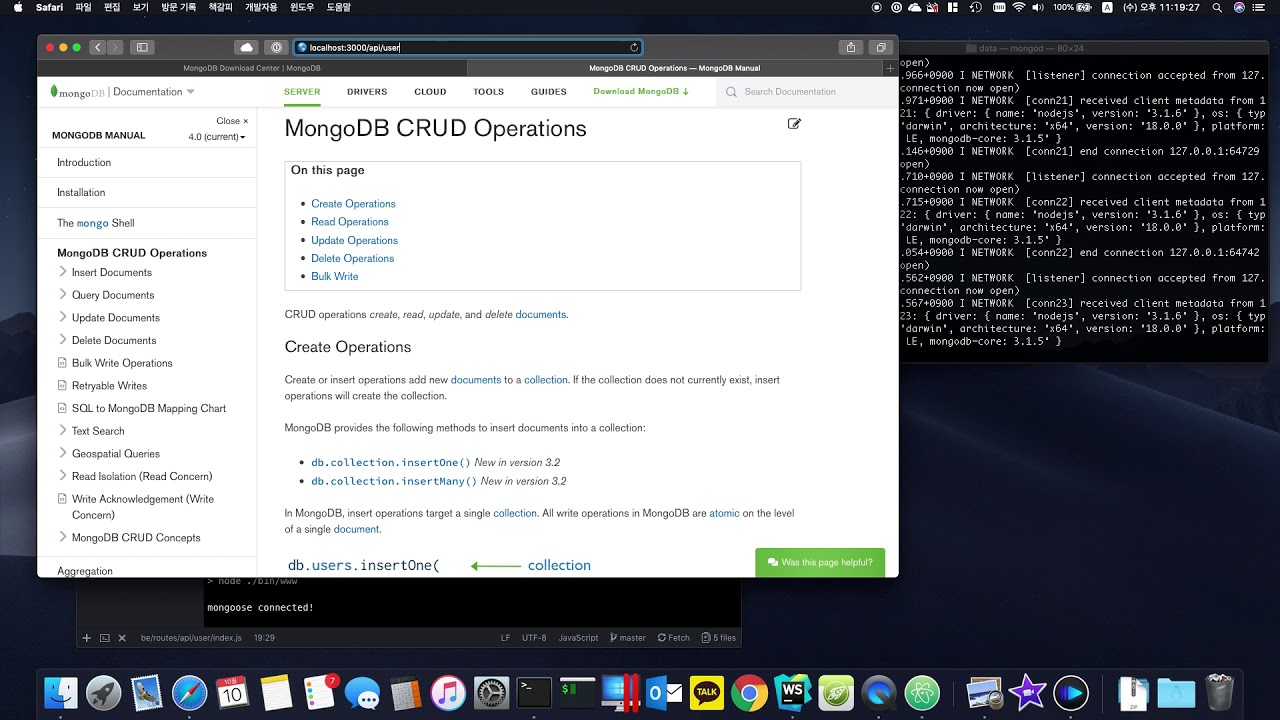Show the Safari sidebar

pos(142,47)
